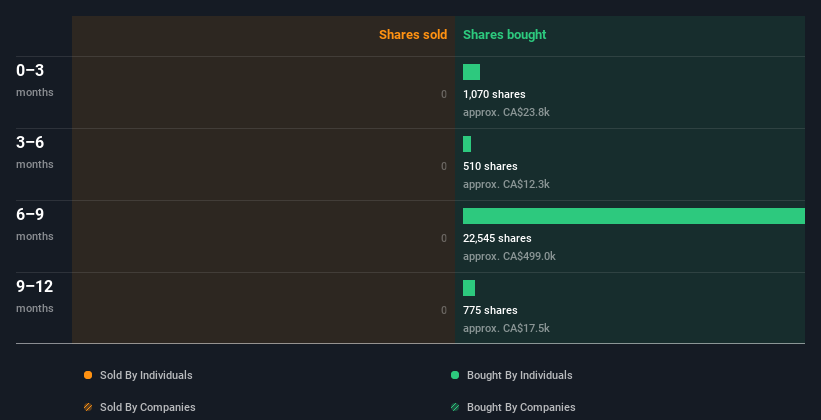Click the 510 shares value
Image resolution: width=821 pixels, height=420 pixels.
click(490, 166)
